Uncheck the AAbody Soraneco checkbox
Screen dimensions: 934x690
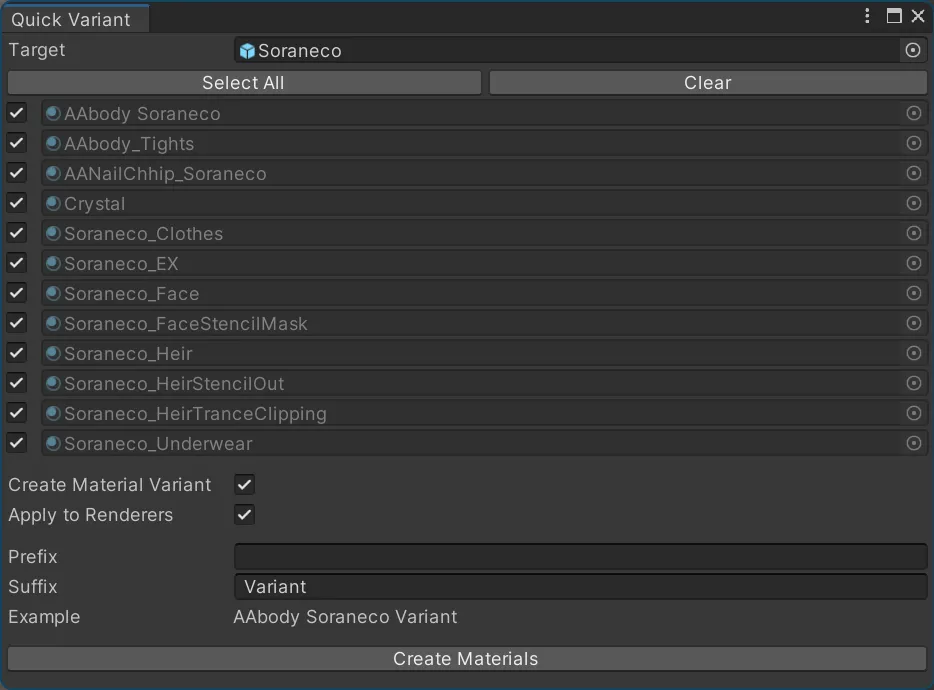(x=17, y=113)
